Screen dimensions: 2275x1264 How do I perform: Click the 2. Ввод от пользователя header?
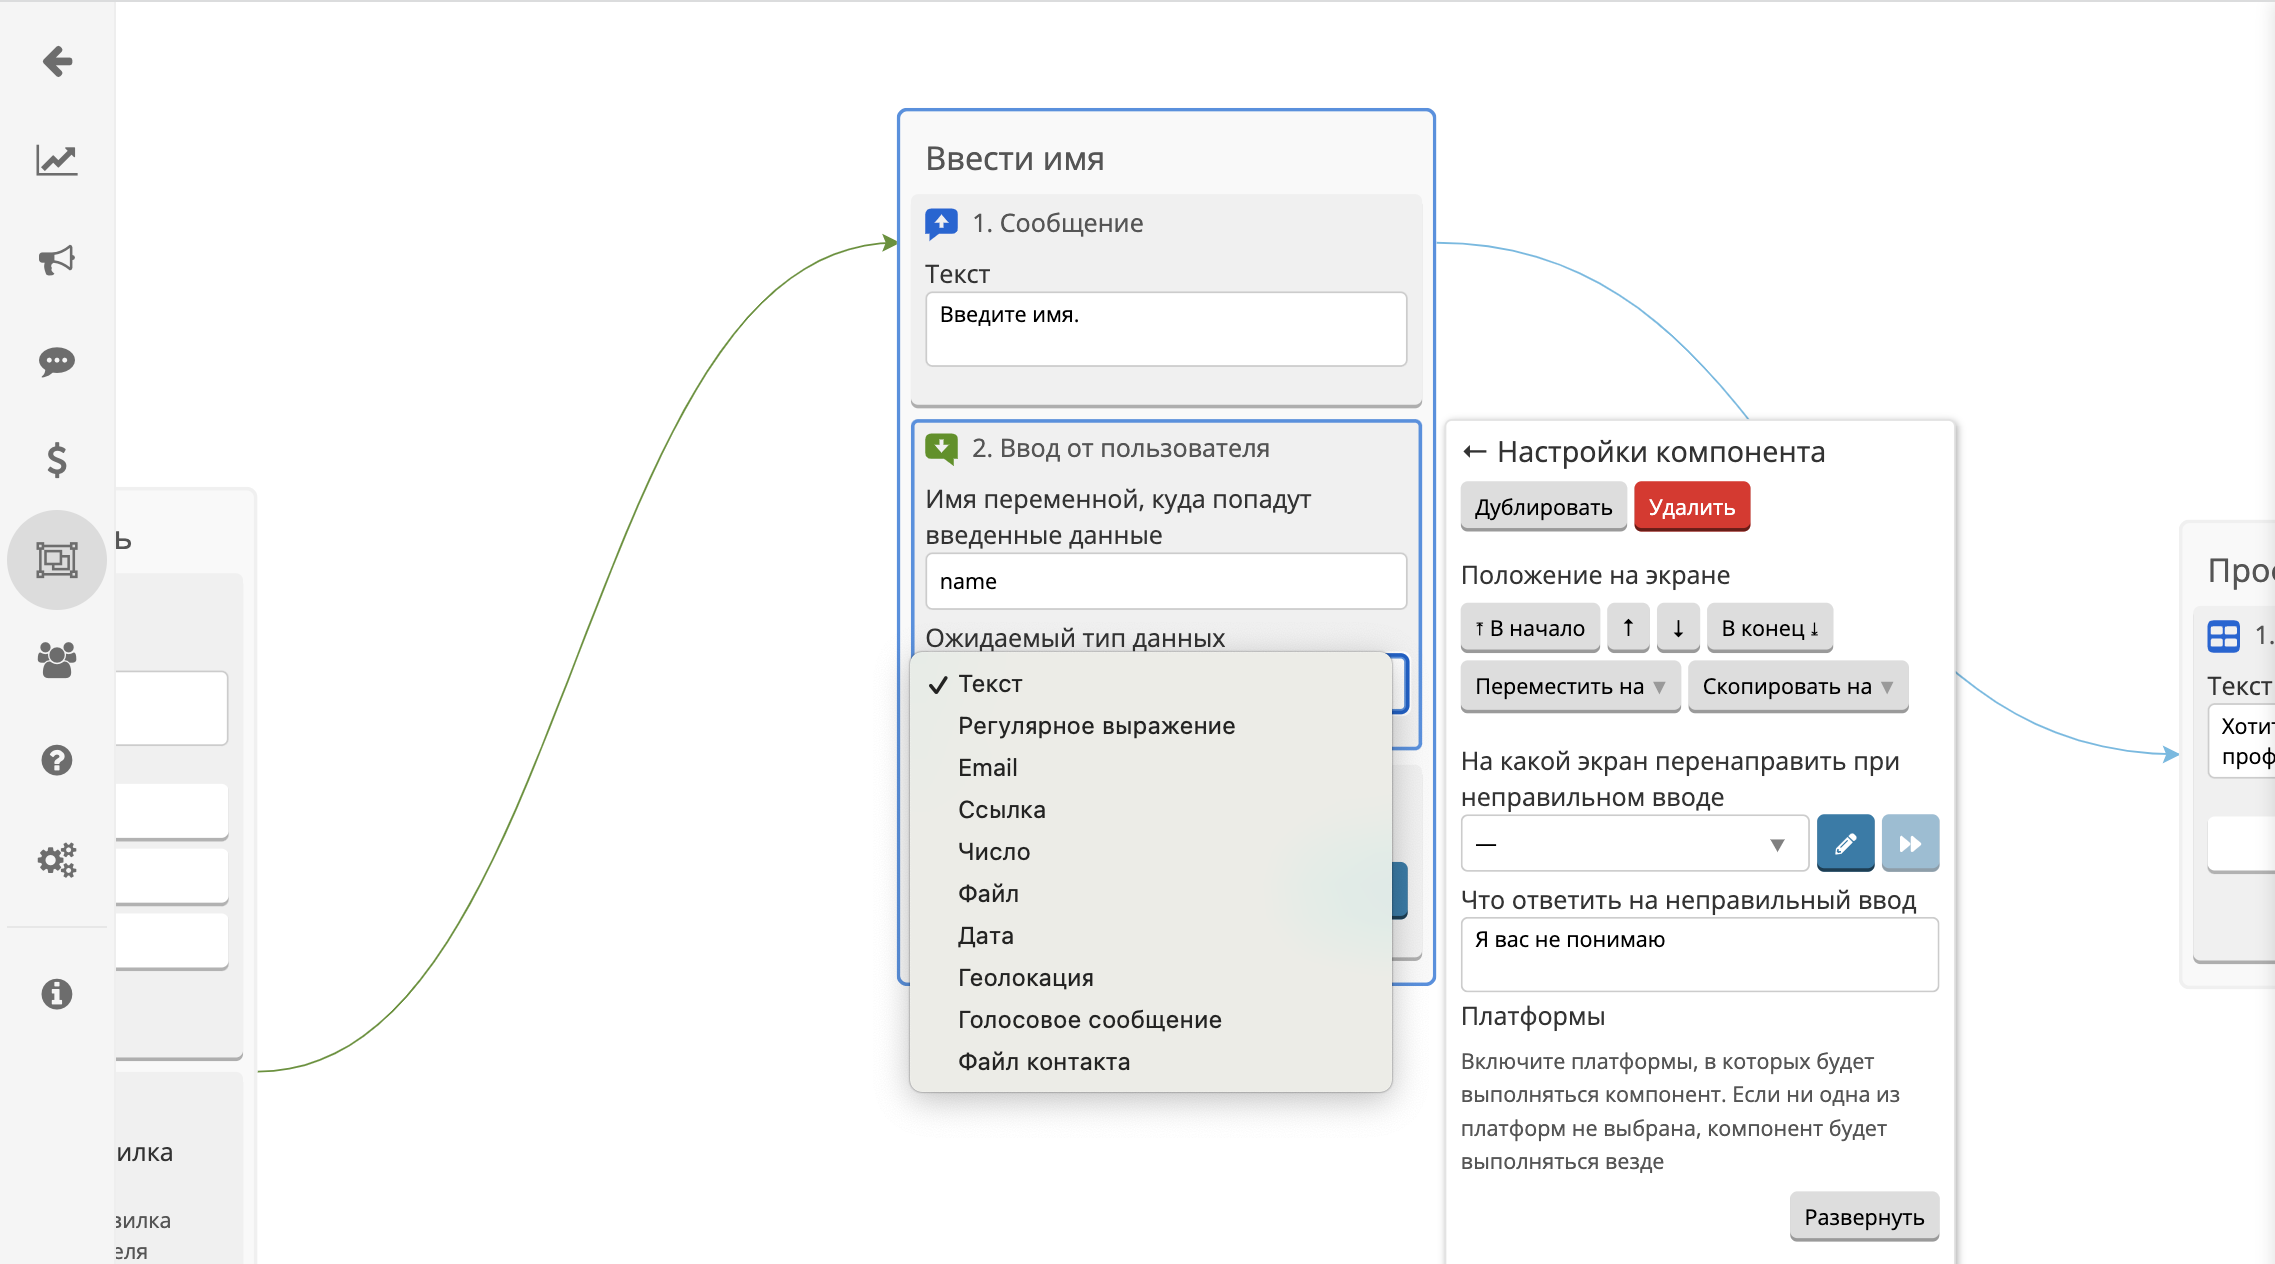pos(1121,448)
